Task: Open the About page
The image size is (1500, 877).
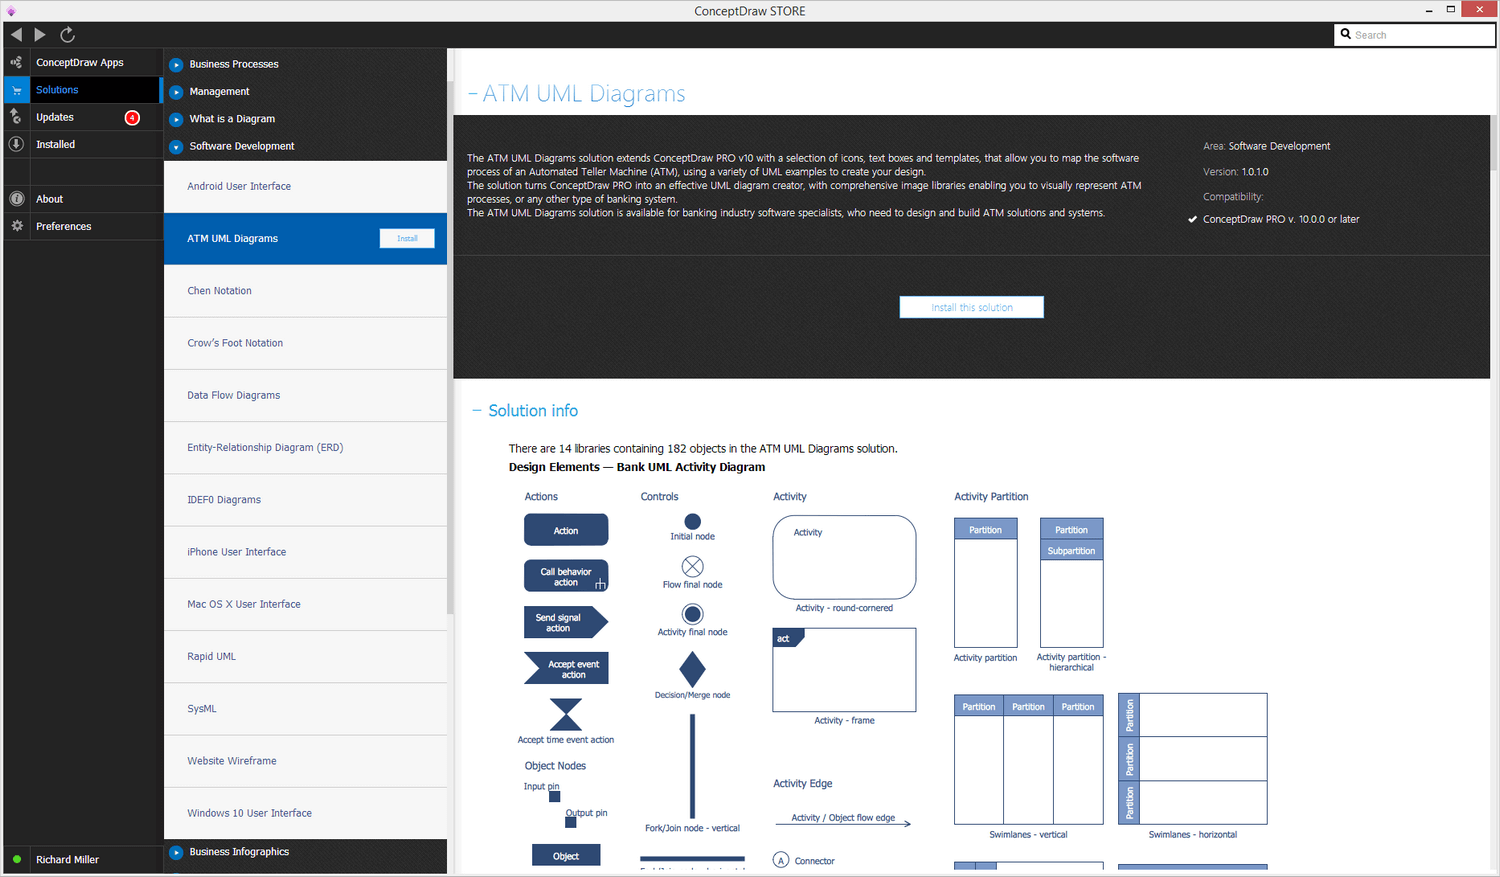Action: point(50,199)
